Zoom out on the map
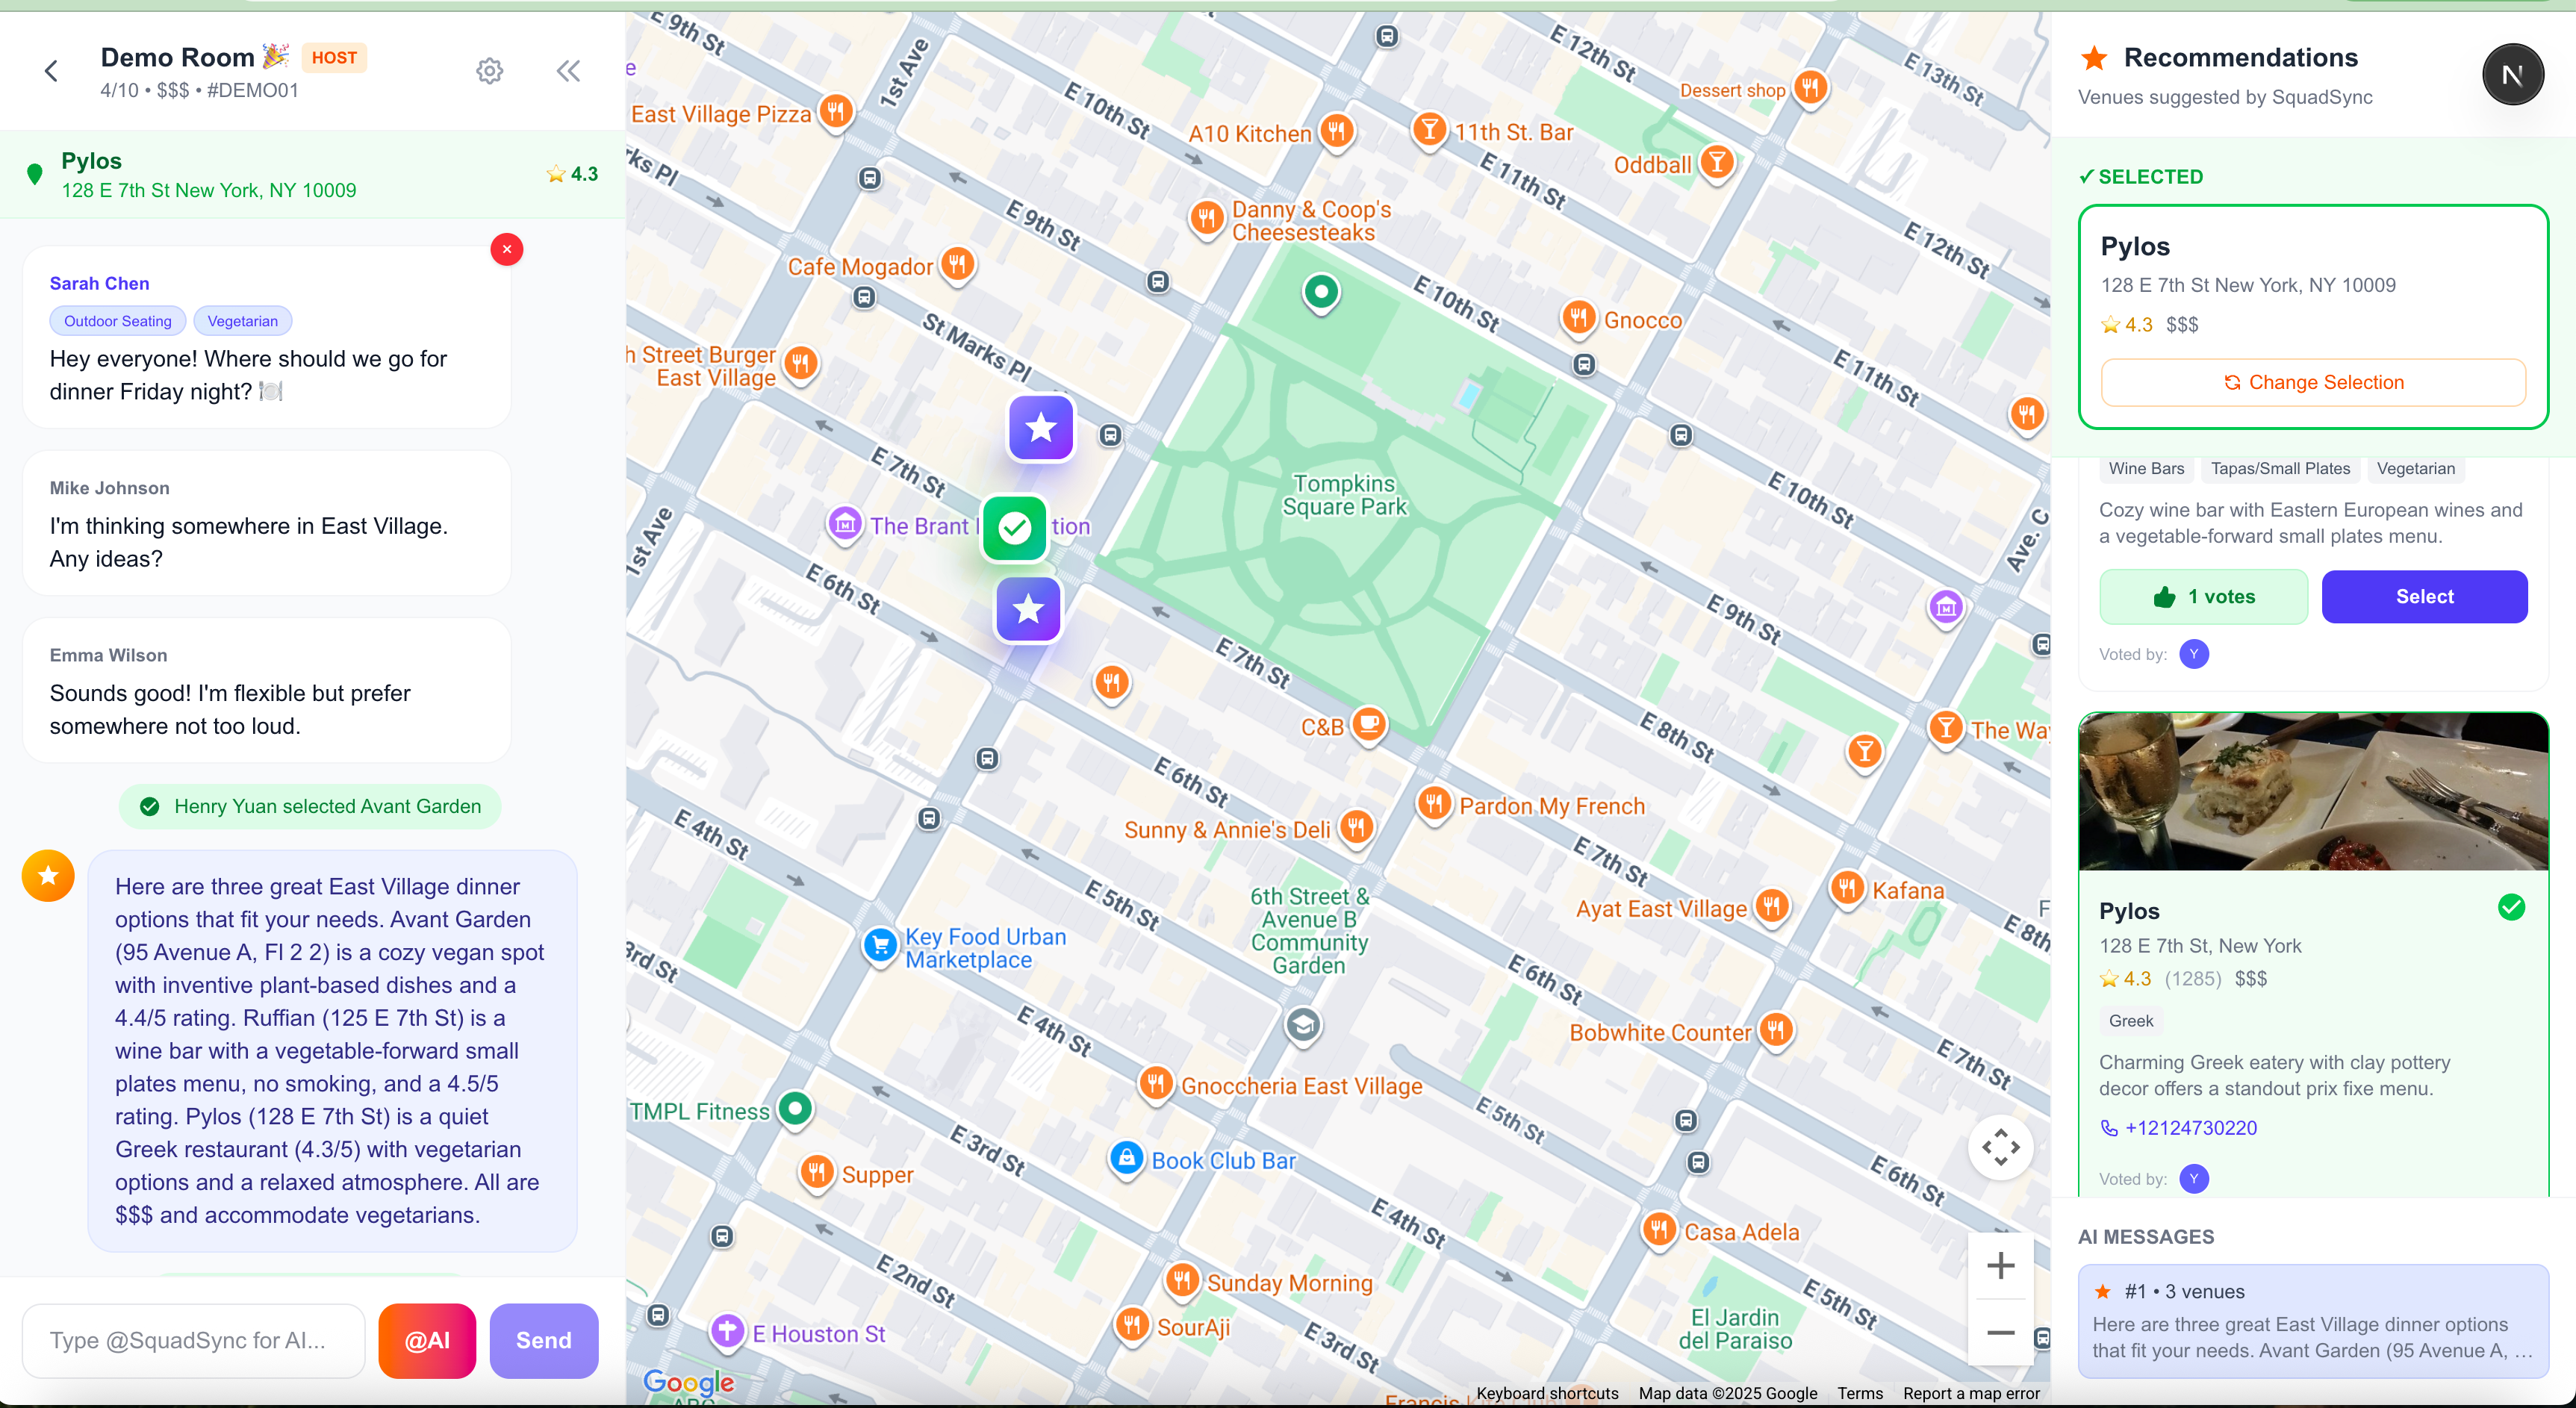This screenshot has height=1408, width=2576. [2000, 1333]
